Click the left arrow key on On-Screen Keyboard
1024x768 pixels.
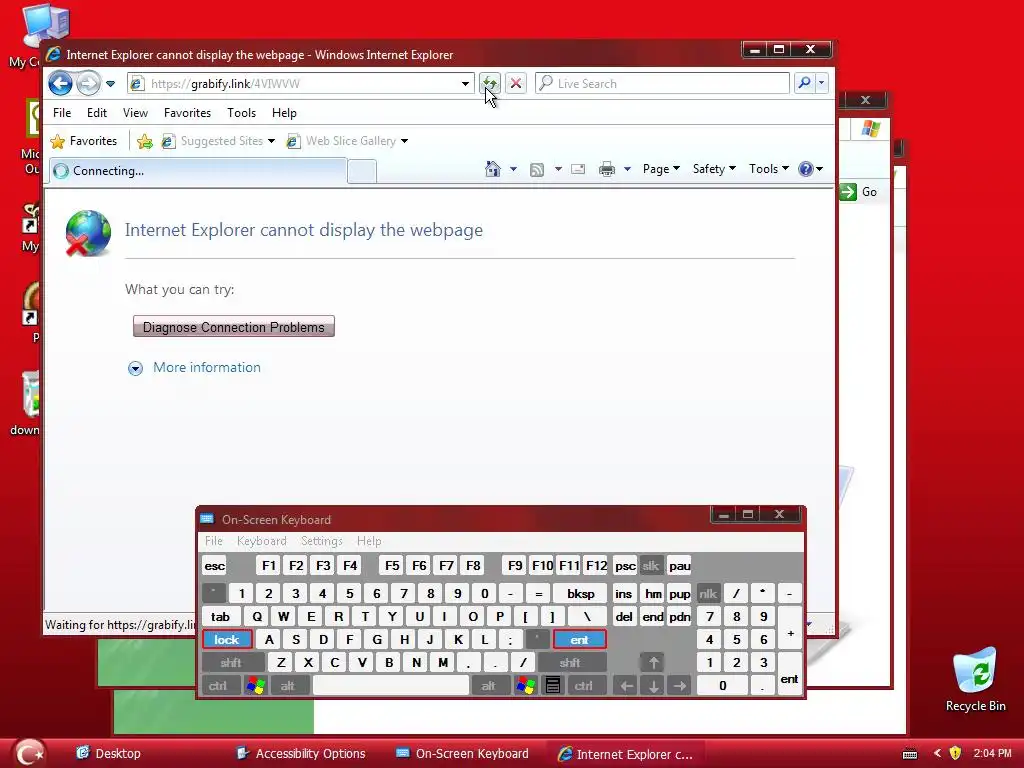click(x=626, y=686)
